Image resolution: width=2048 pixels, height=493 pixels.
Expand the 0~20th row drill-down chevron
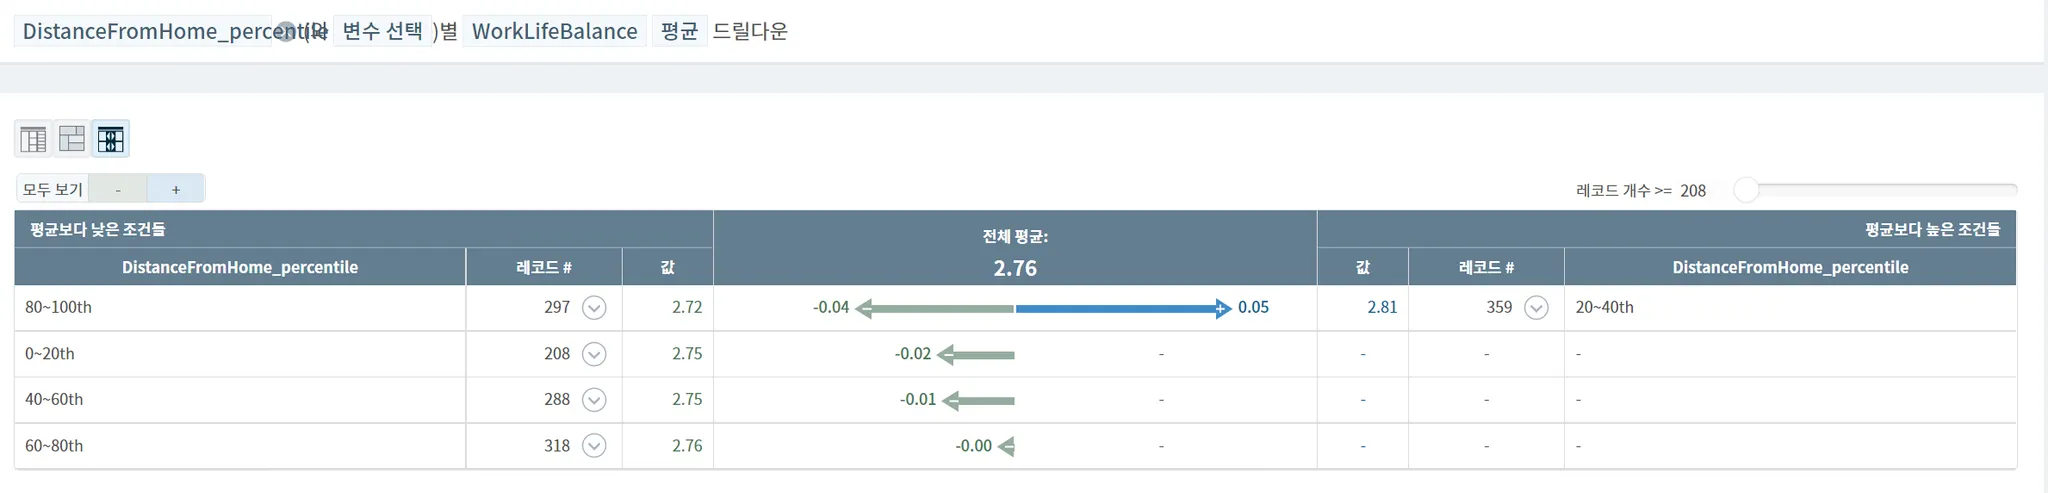click(x=594, y=354)
